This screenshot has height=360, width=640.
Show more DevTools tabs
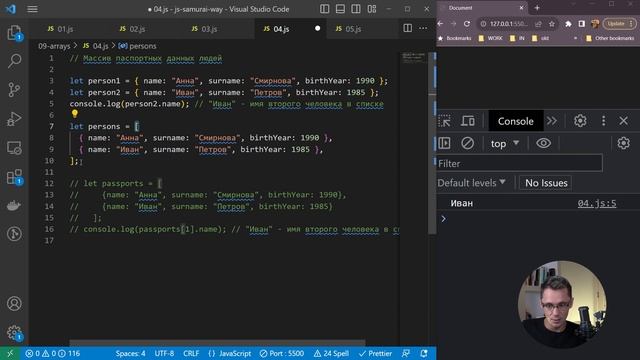(552, 121)
